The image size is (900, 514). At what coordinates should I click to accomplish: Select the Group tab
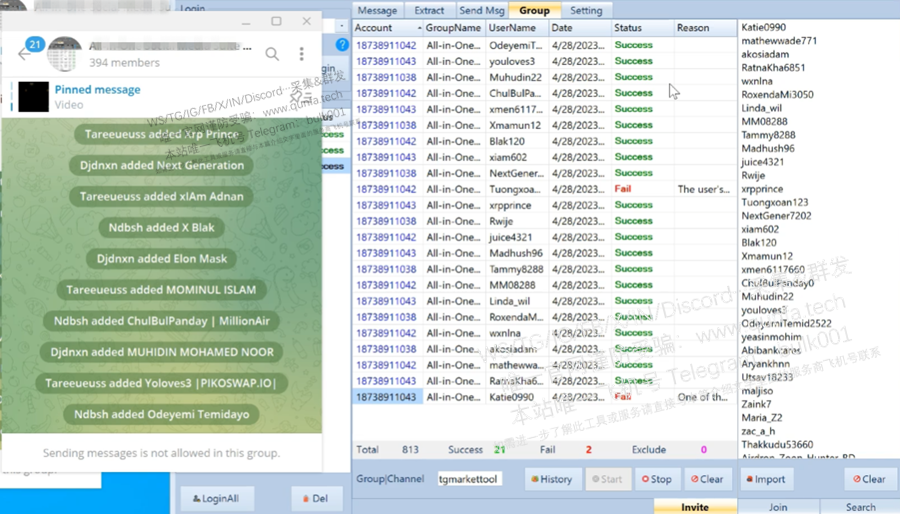click(x=534, y=10)
